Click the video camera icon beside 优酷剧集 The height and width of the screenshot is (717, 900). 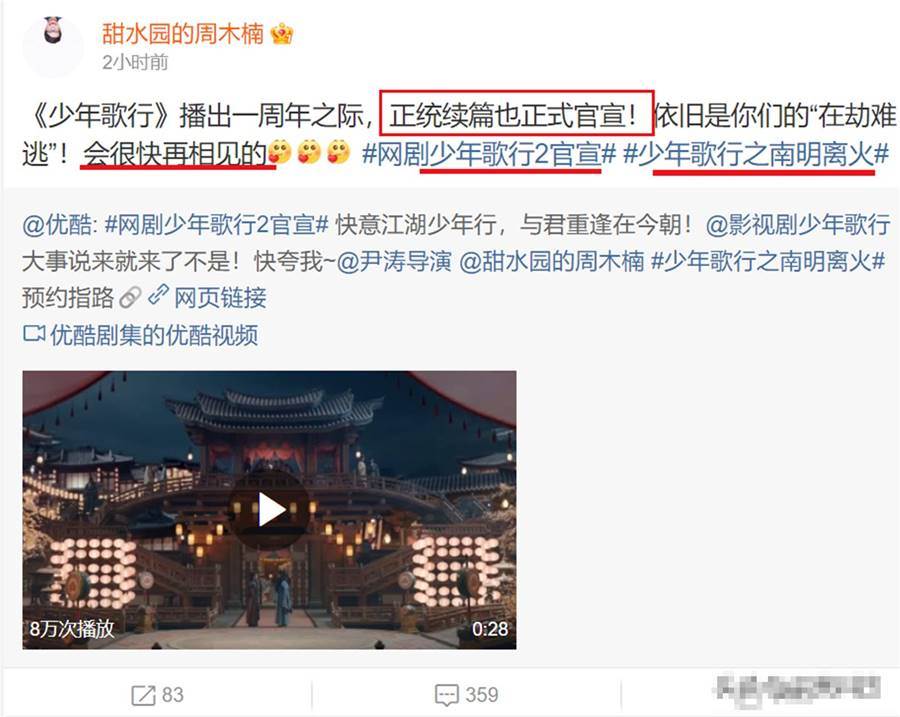34,334
